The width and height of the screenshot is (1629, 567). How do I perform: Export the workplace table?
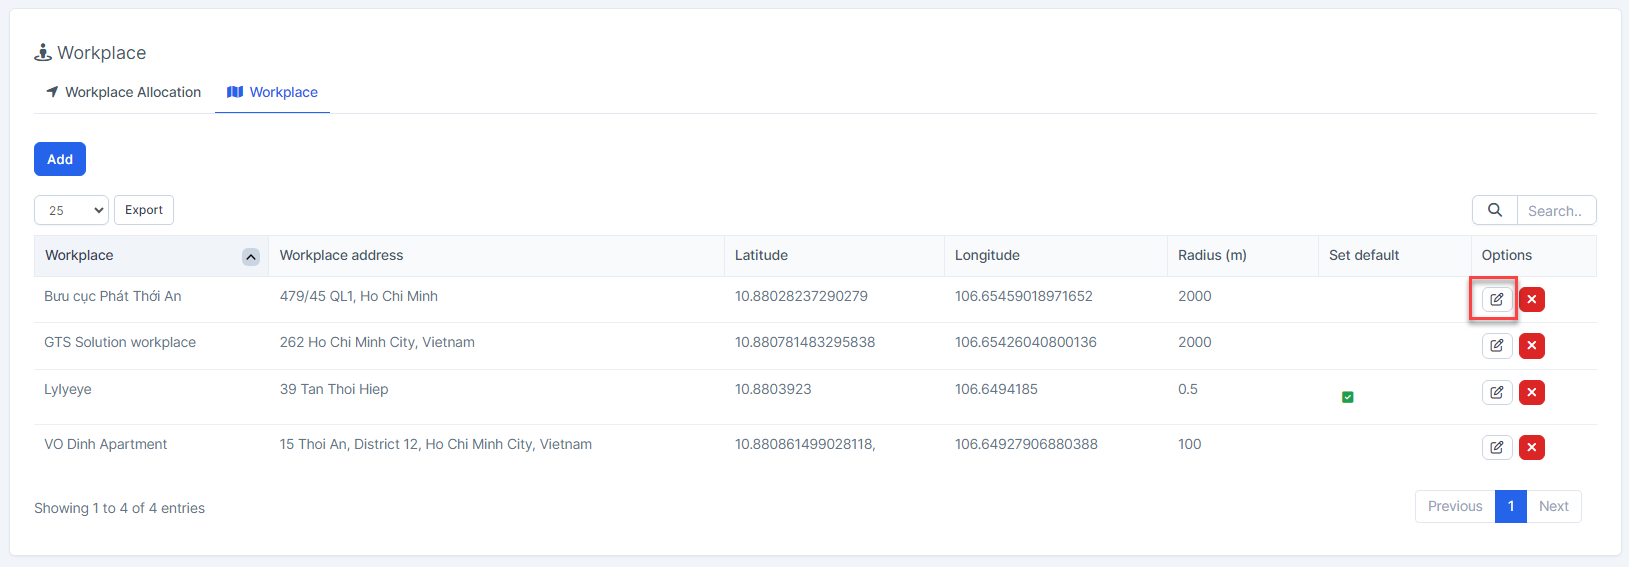(x=144, y=210)
